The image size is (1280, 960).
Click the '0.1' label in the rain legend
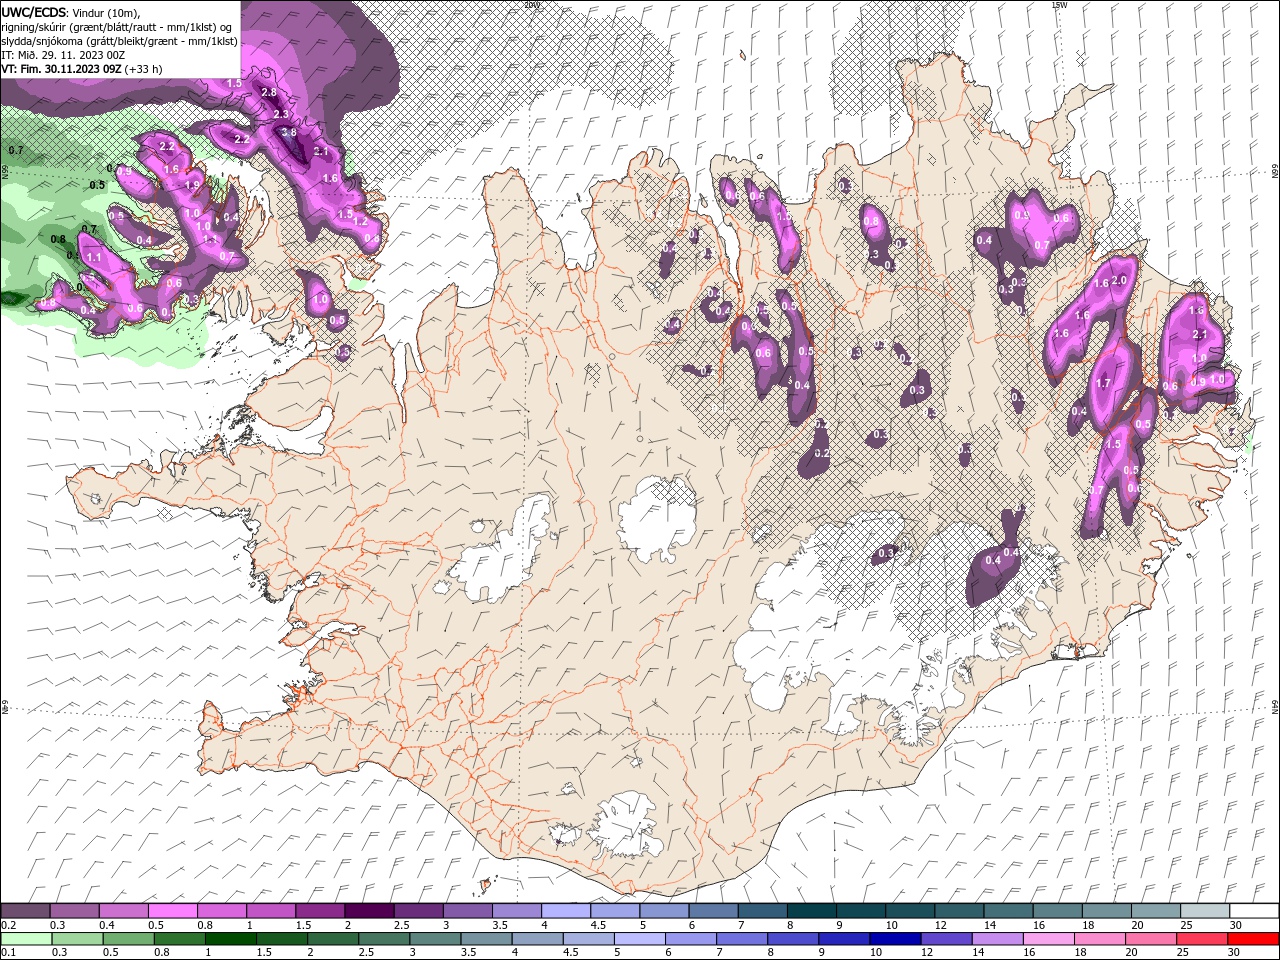tap(8, 952)
